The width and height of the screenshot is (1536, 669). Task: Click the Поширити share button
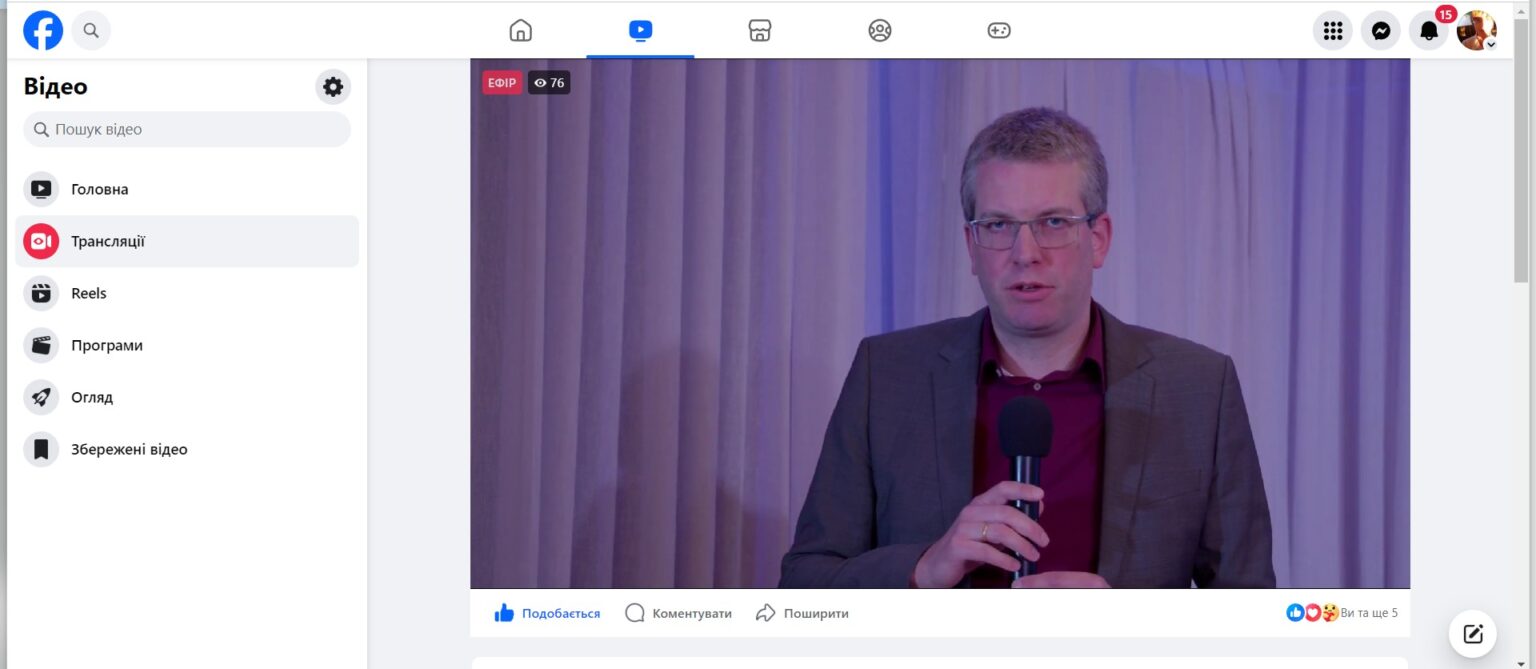click(x=802, y=613)
